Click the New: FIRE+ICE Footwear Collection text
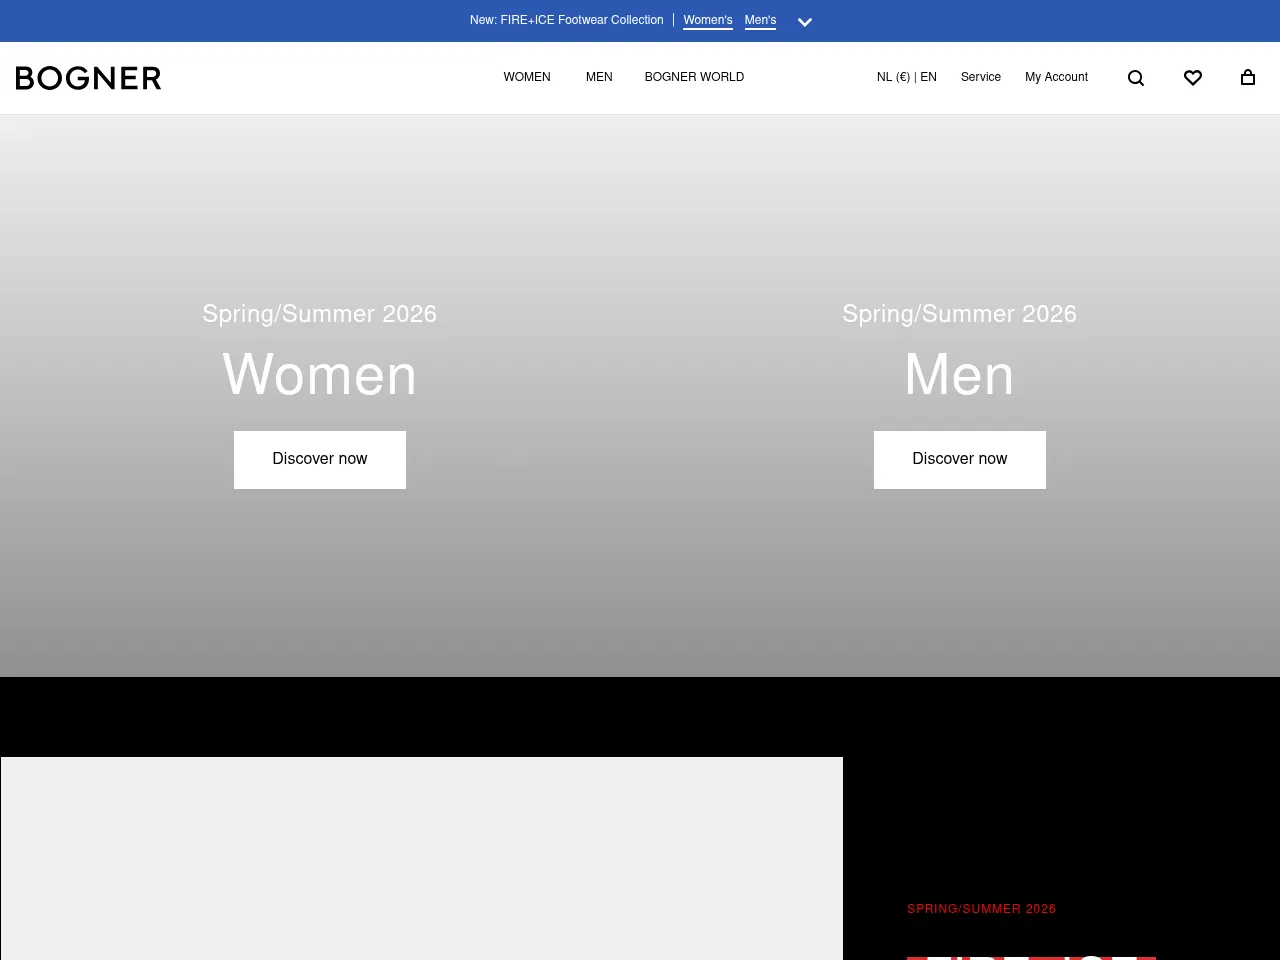 [x=566, y=20]
